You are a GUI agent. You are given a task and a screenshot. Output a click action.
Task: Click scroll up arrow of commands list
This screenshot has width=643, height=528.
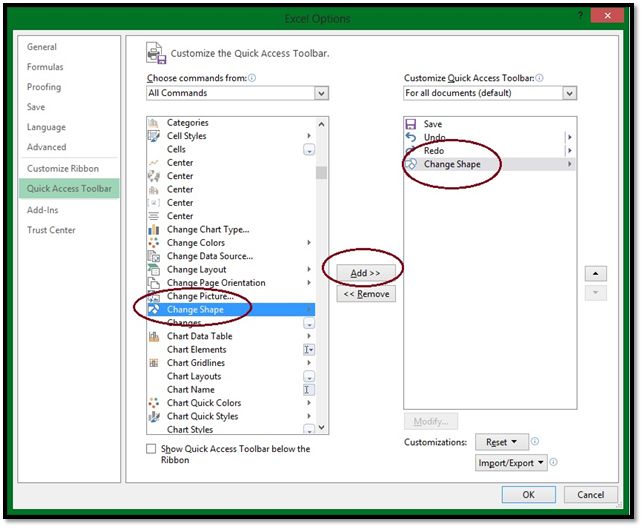[322, 124]
